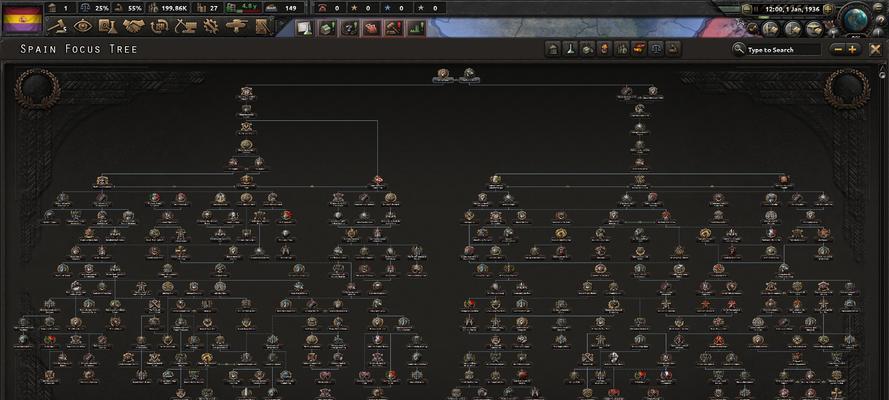Viewport: 889px width, 400px height.
Task: Select the right focus of the top-center pair
Action: (x=469, y=74)
